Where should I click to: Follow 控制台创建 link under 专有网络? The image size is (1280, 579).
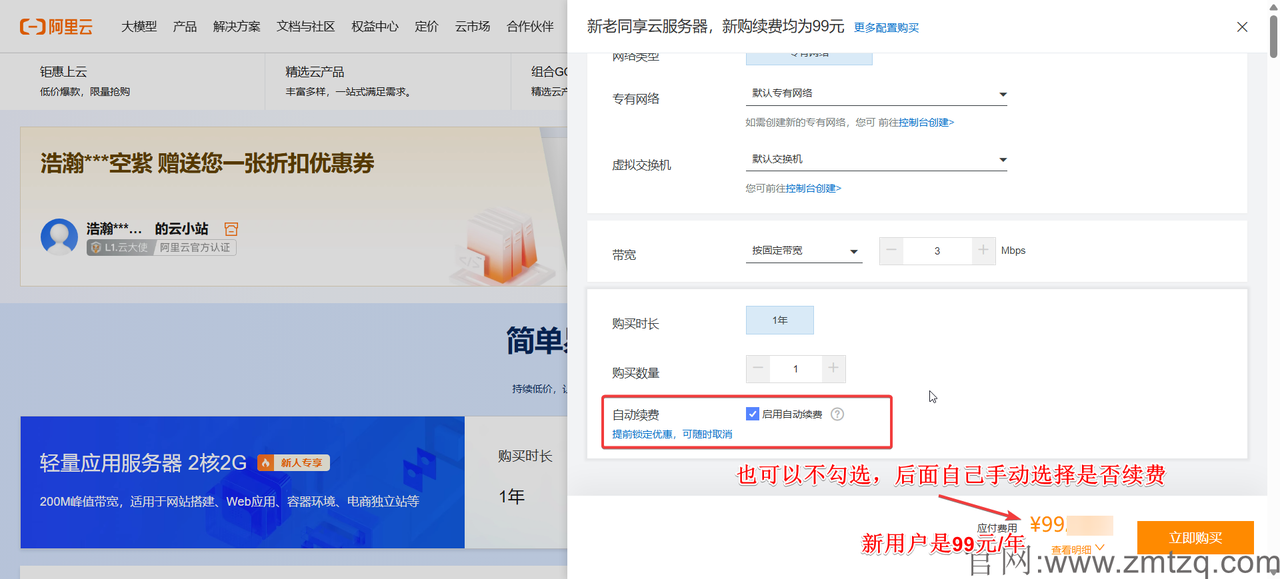click(926, 122)
